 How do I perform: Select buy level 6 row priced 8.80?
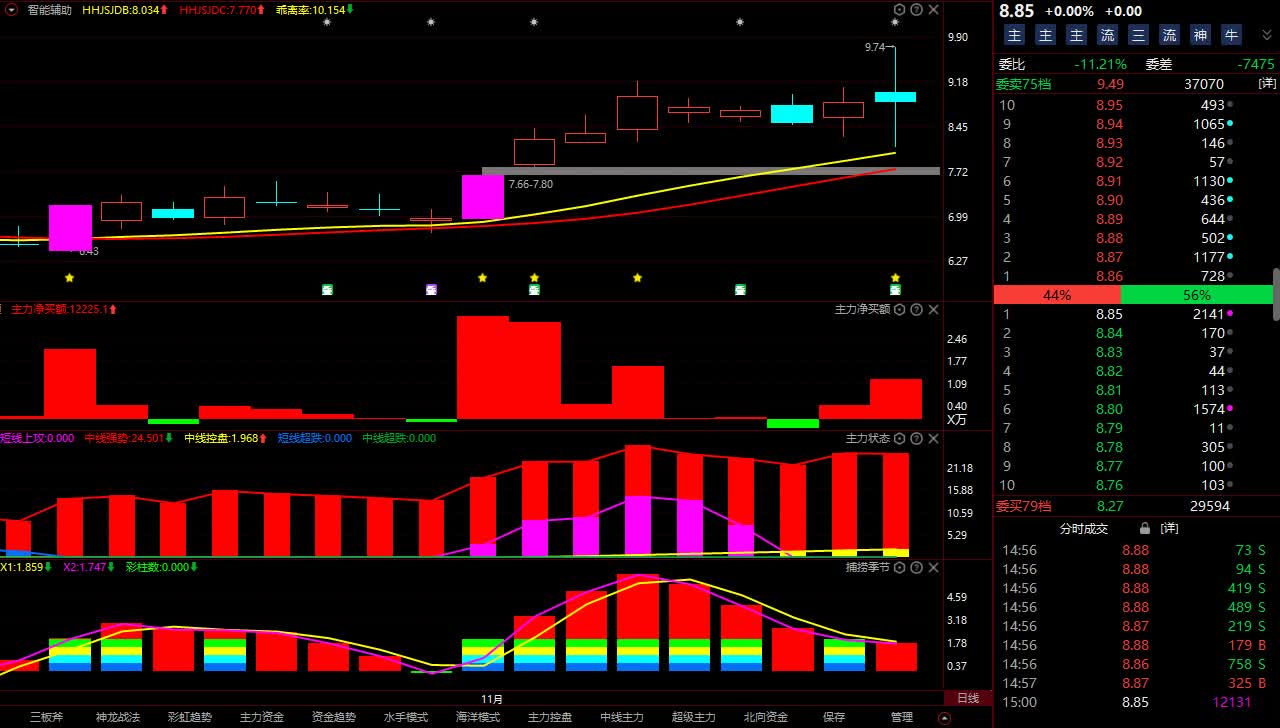(x=1132, y=409)
